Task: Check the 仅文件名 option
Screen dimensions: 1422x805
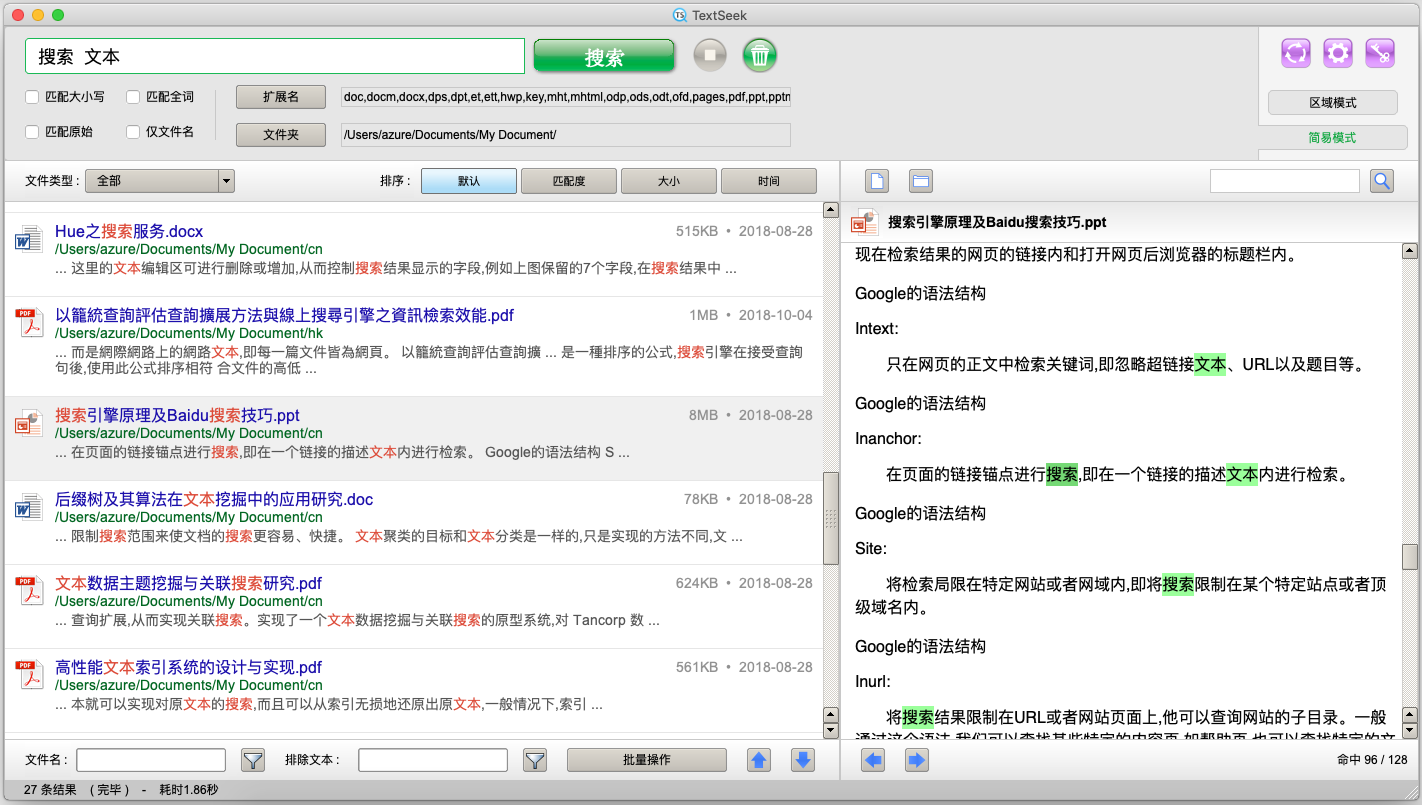Action: 133,132
